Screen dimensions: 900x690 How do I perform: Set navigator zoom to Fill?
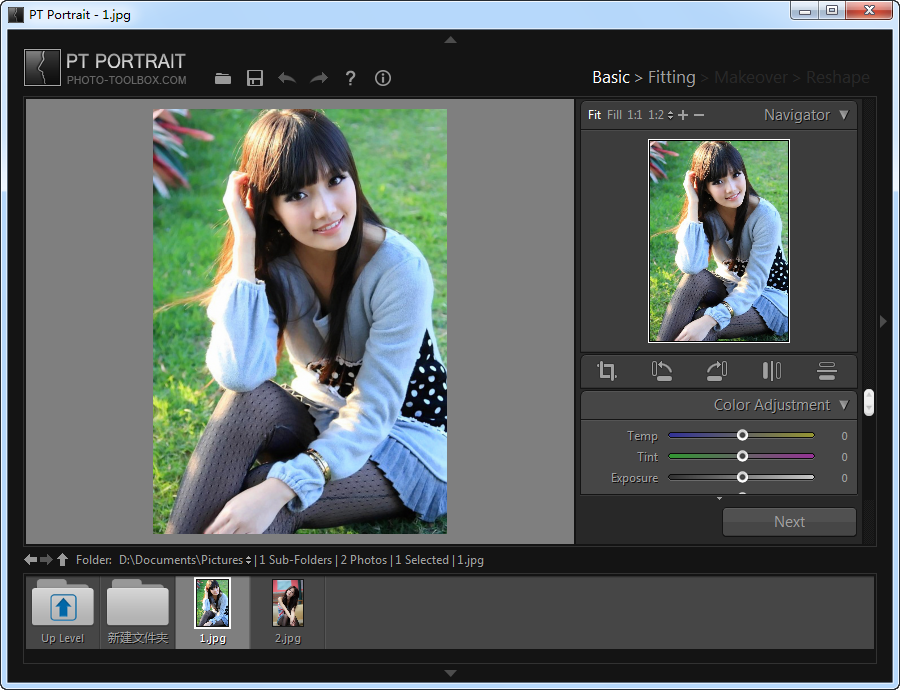tap(614, 115)
